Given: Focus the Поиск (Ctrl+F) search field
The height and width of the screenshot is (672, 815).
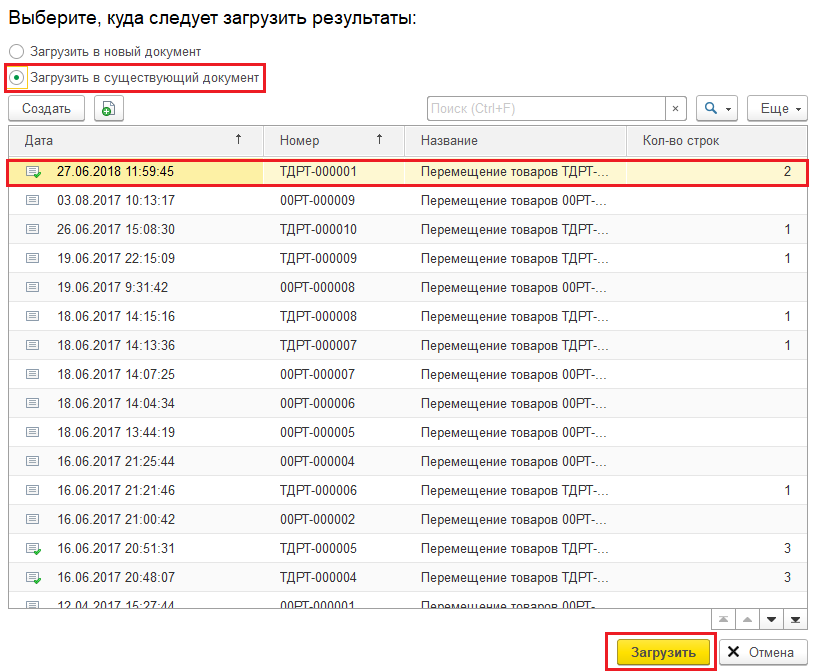Looking at the screenshot, I should coord(546,109).
